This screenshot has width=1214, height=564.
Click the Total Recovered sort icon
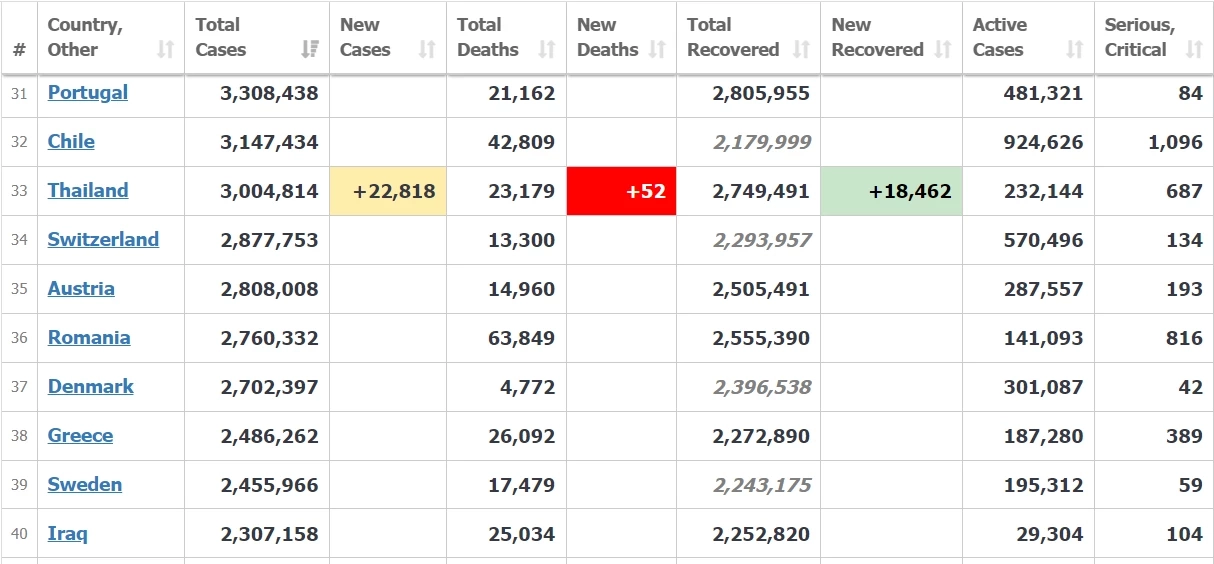pyautogui.click(x=801, y=49)
